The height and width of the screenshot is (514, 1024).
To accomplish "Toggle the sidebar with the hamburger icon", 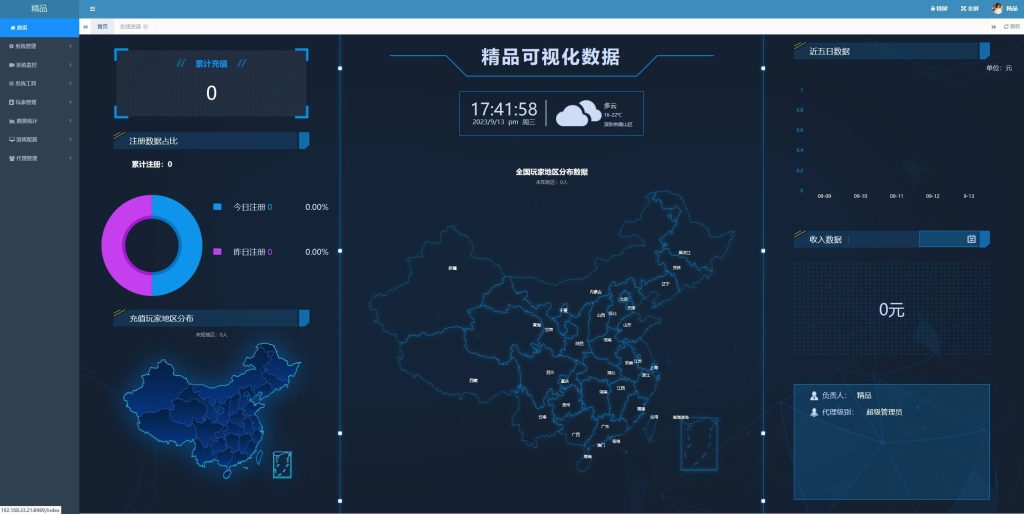I will coord(92,8).
